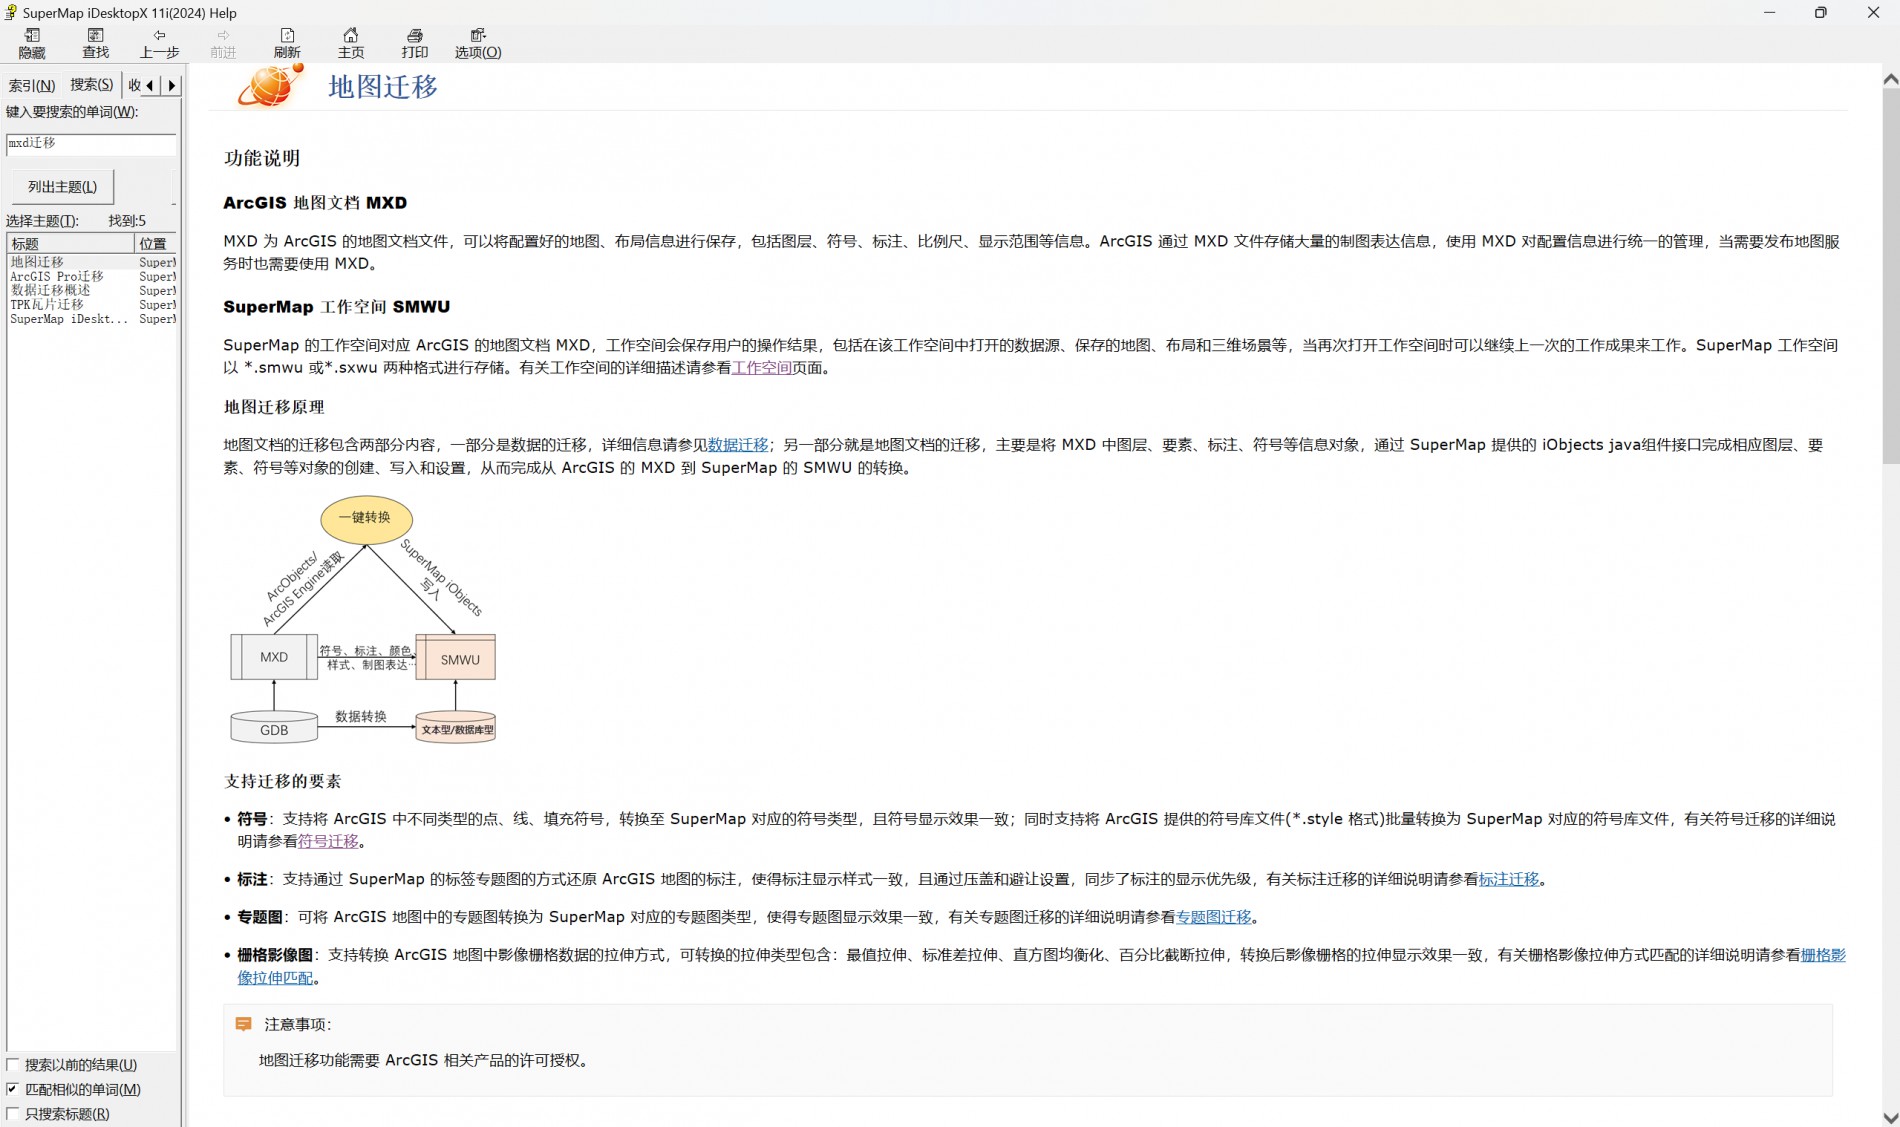Click the note icon beside 注意事项
The image size is (1900, 1127).
243,1024
